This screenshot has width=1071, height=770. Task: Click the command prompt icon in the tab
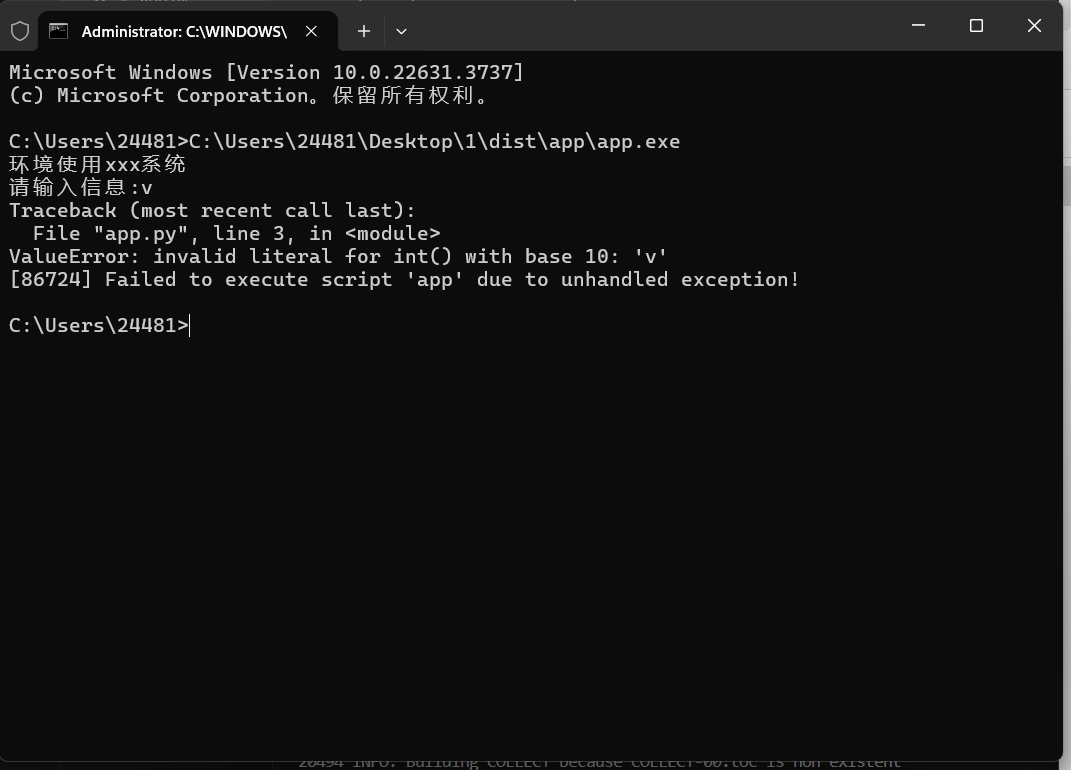point(59,31)
